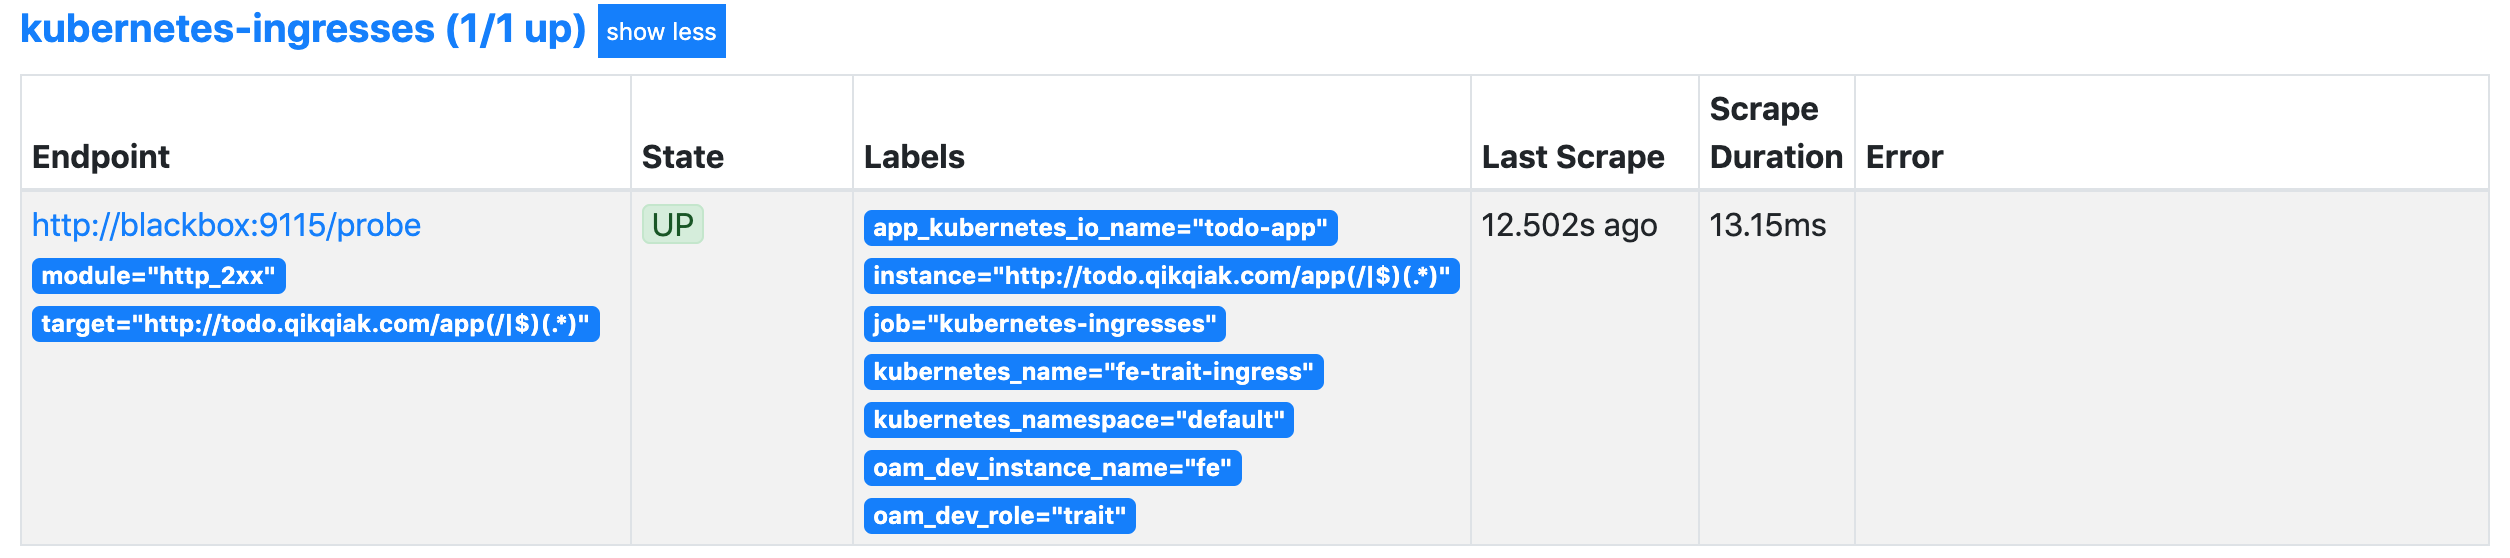This screenshot has height=558, width=2510.
Task: Click the green UP state badge
Action: click(672, 225)
